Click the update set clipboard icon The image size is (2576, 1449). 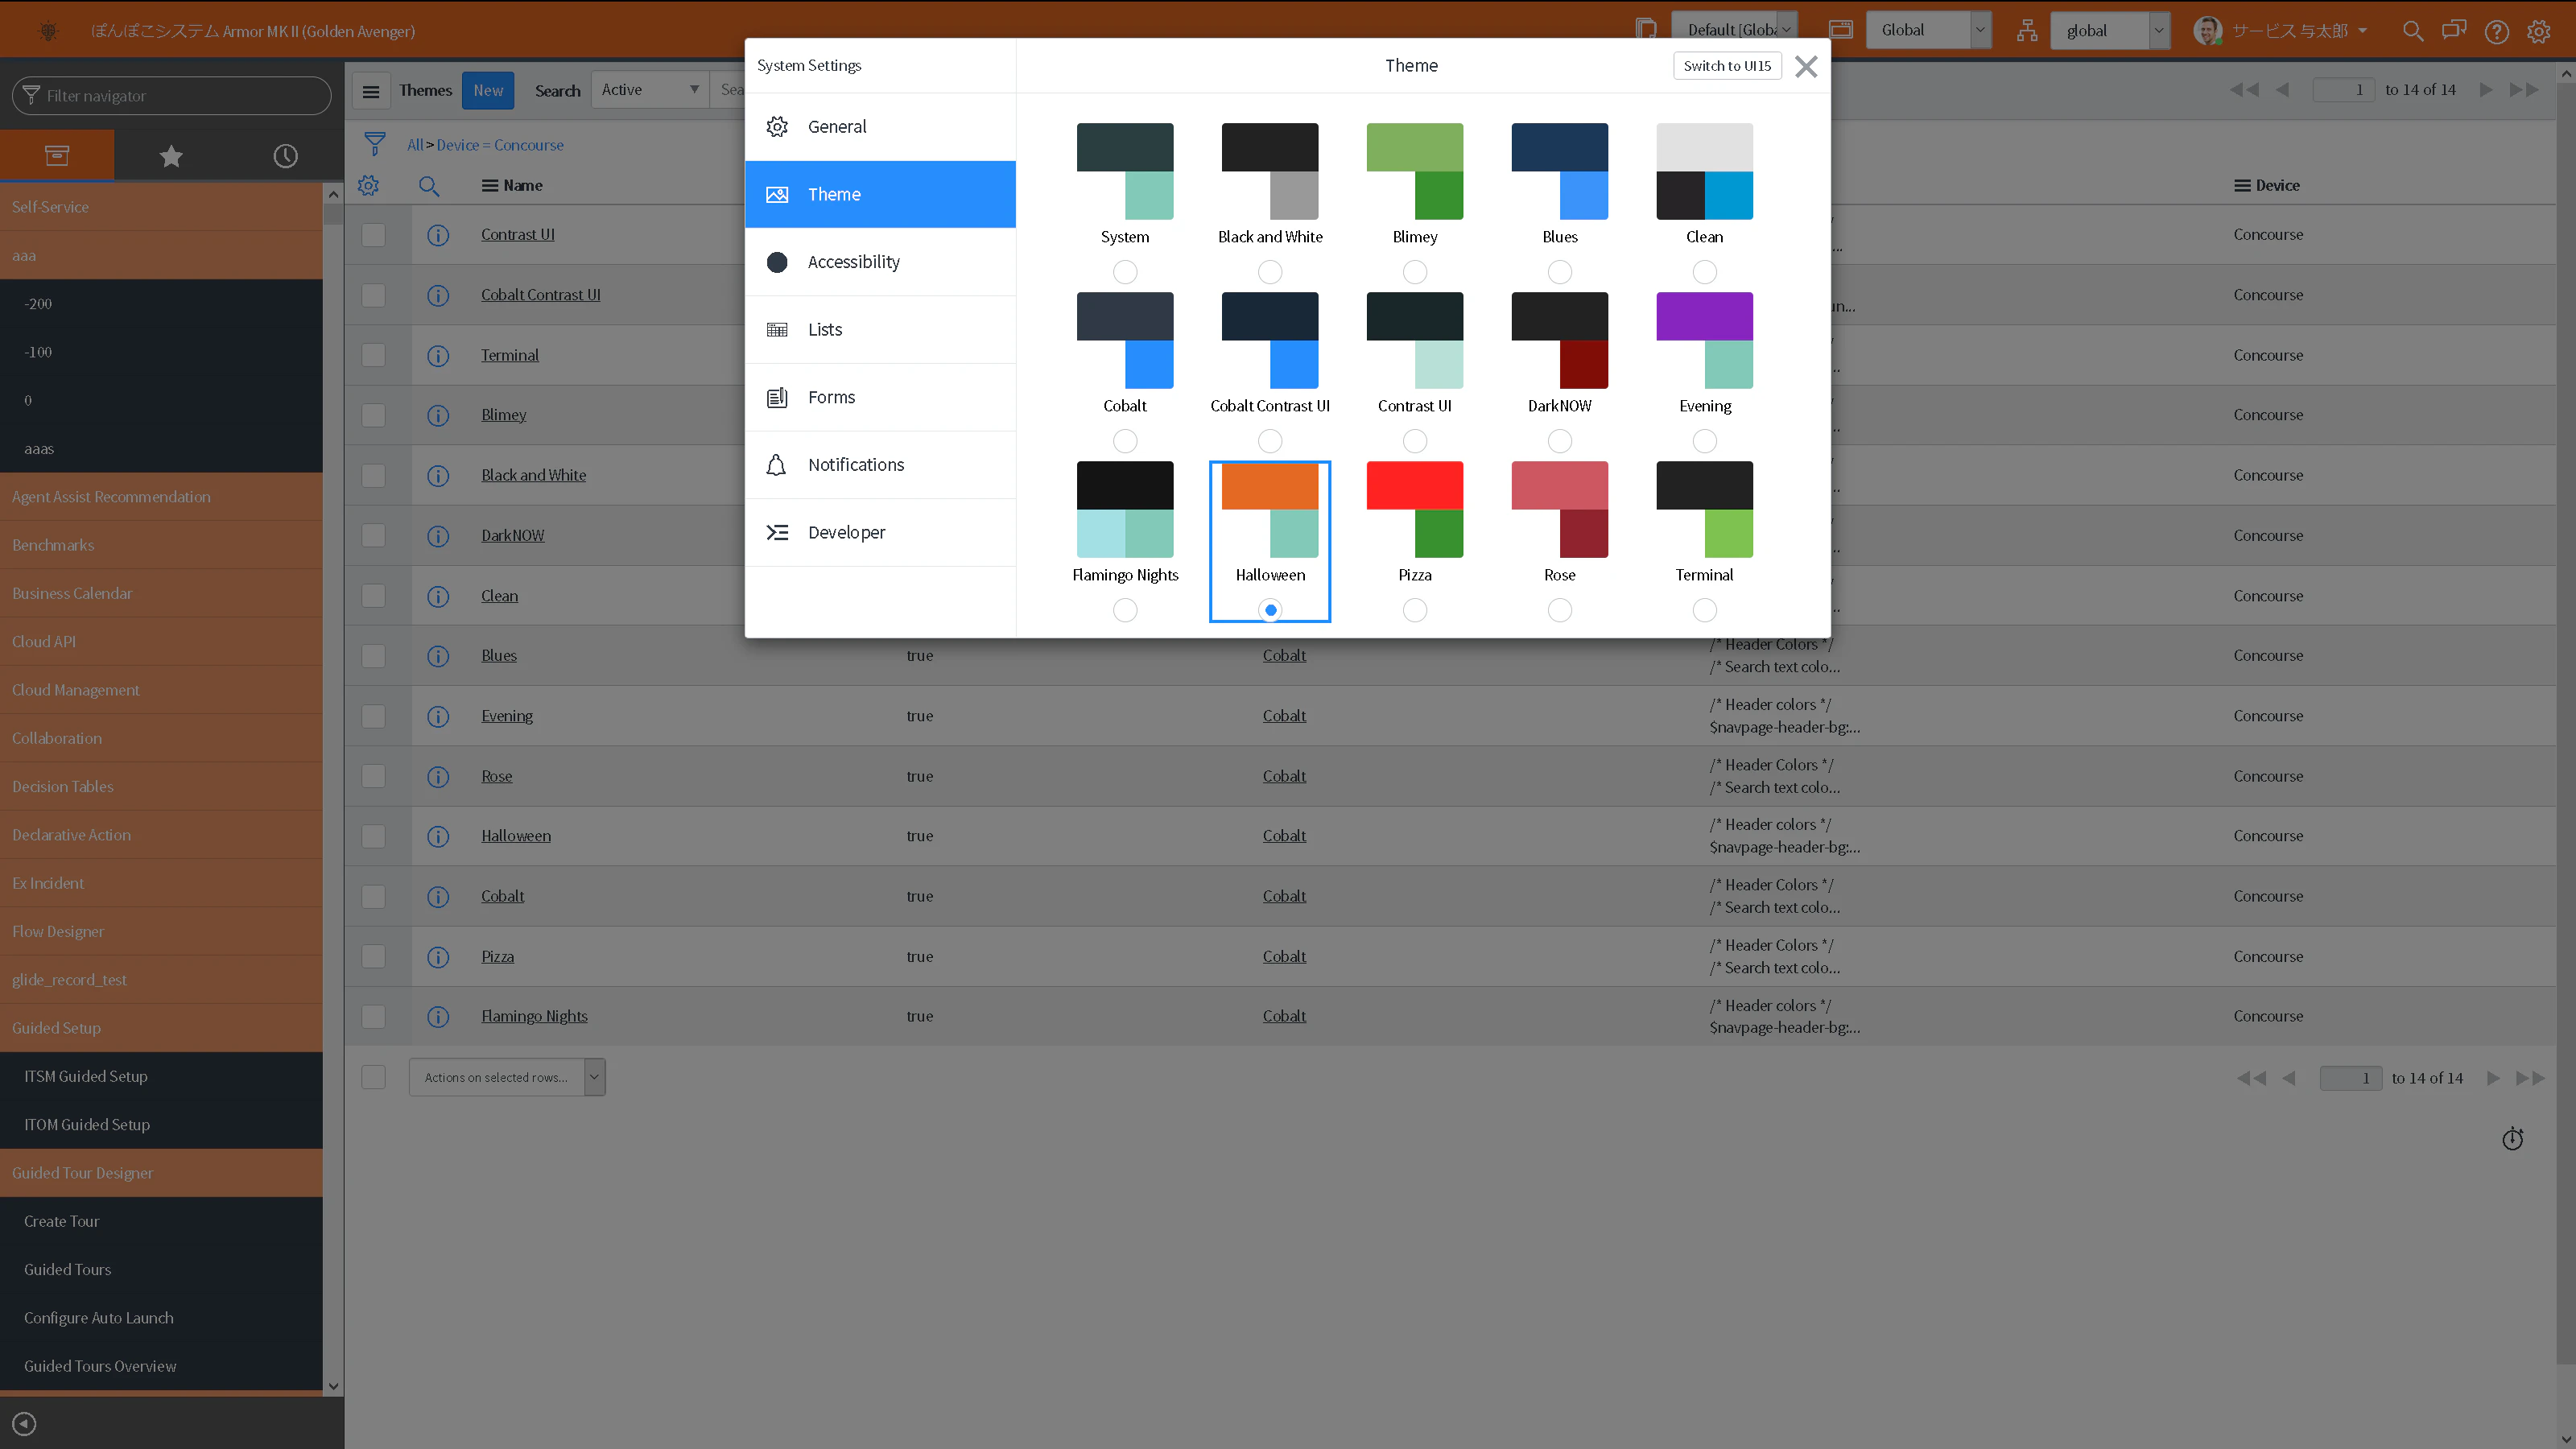click(x=1645, y=30)
